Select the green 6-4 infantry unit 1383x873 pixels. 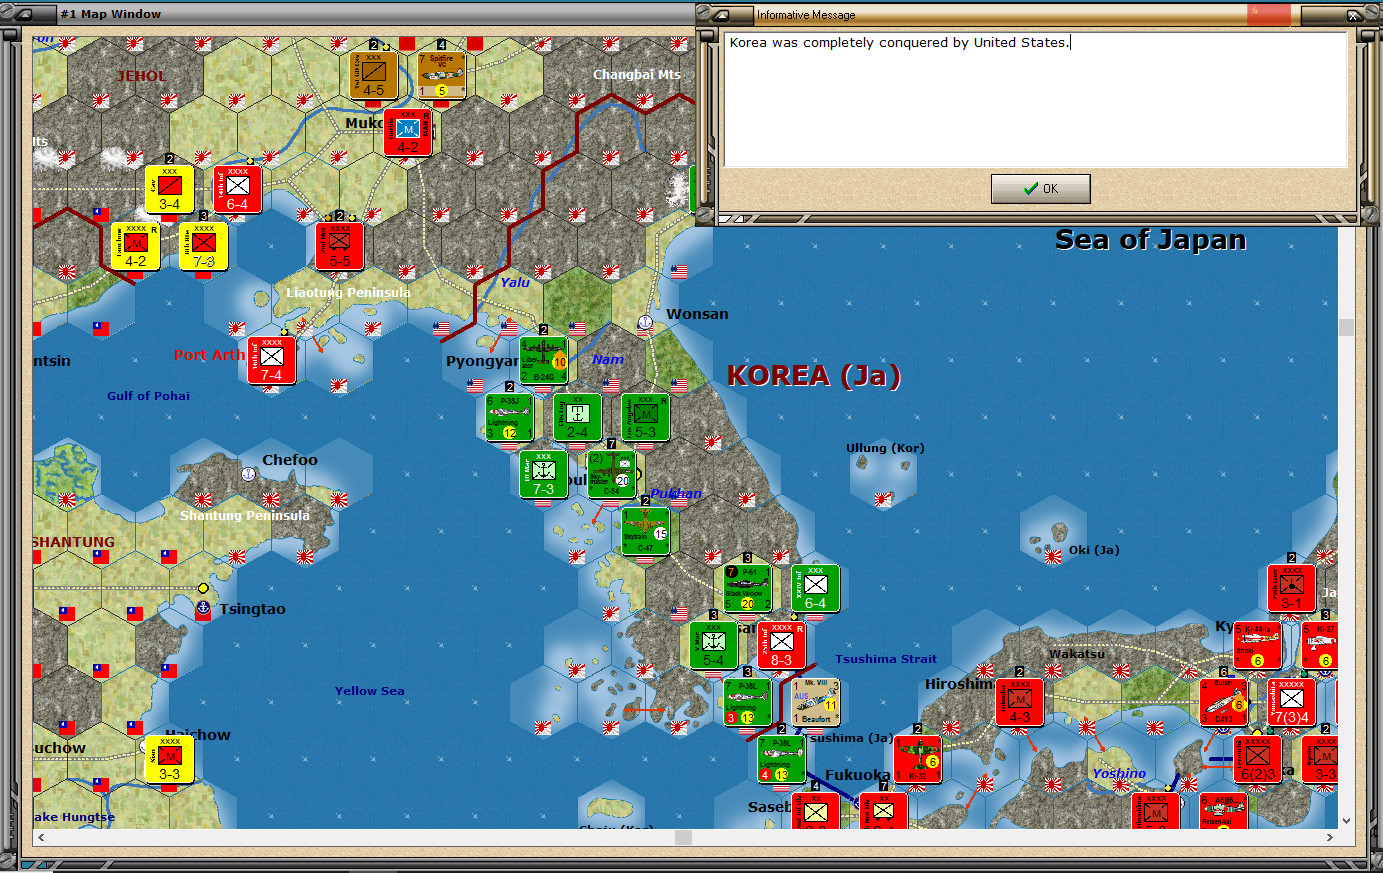point(816,588)
